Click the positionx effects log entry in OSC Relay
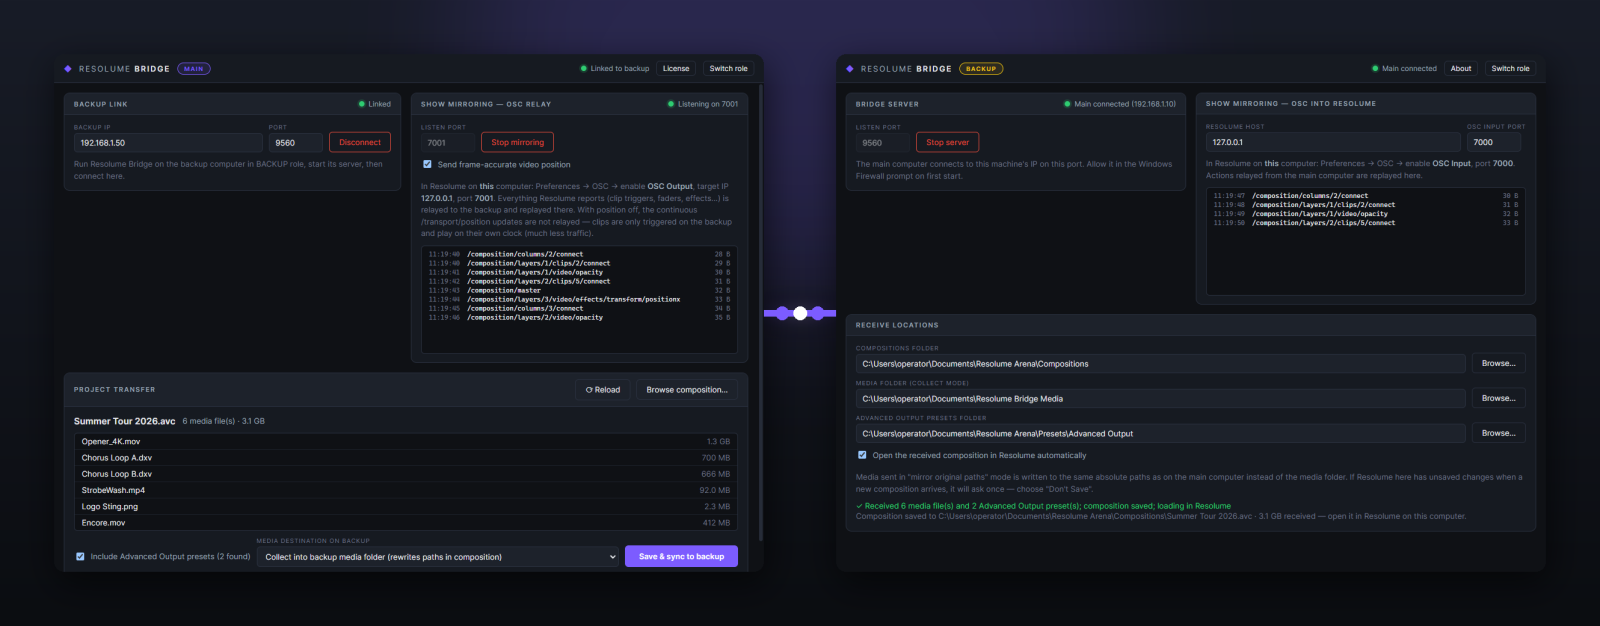Screen dimensions: 1600x626 pos(579,300)
